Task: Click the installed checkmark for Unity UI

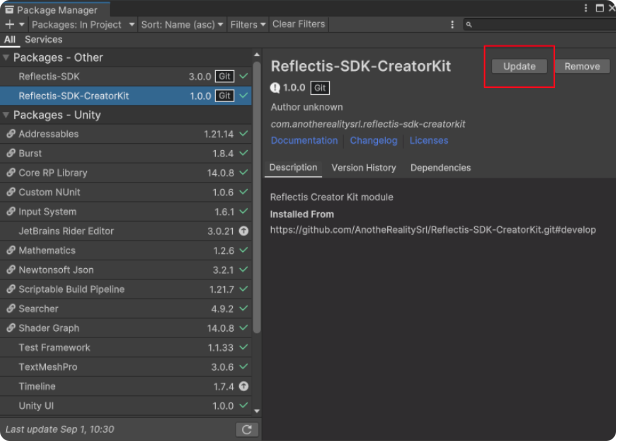Action: (244, 405)
